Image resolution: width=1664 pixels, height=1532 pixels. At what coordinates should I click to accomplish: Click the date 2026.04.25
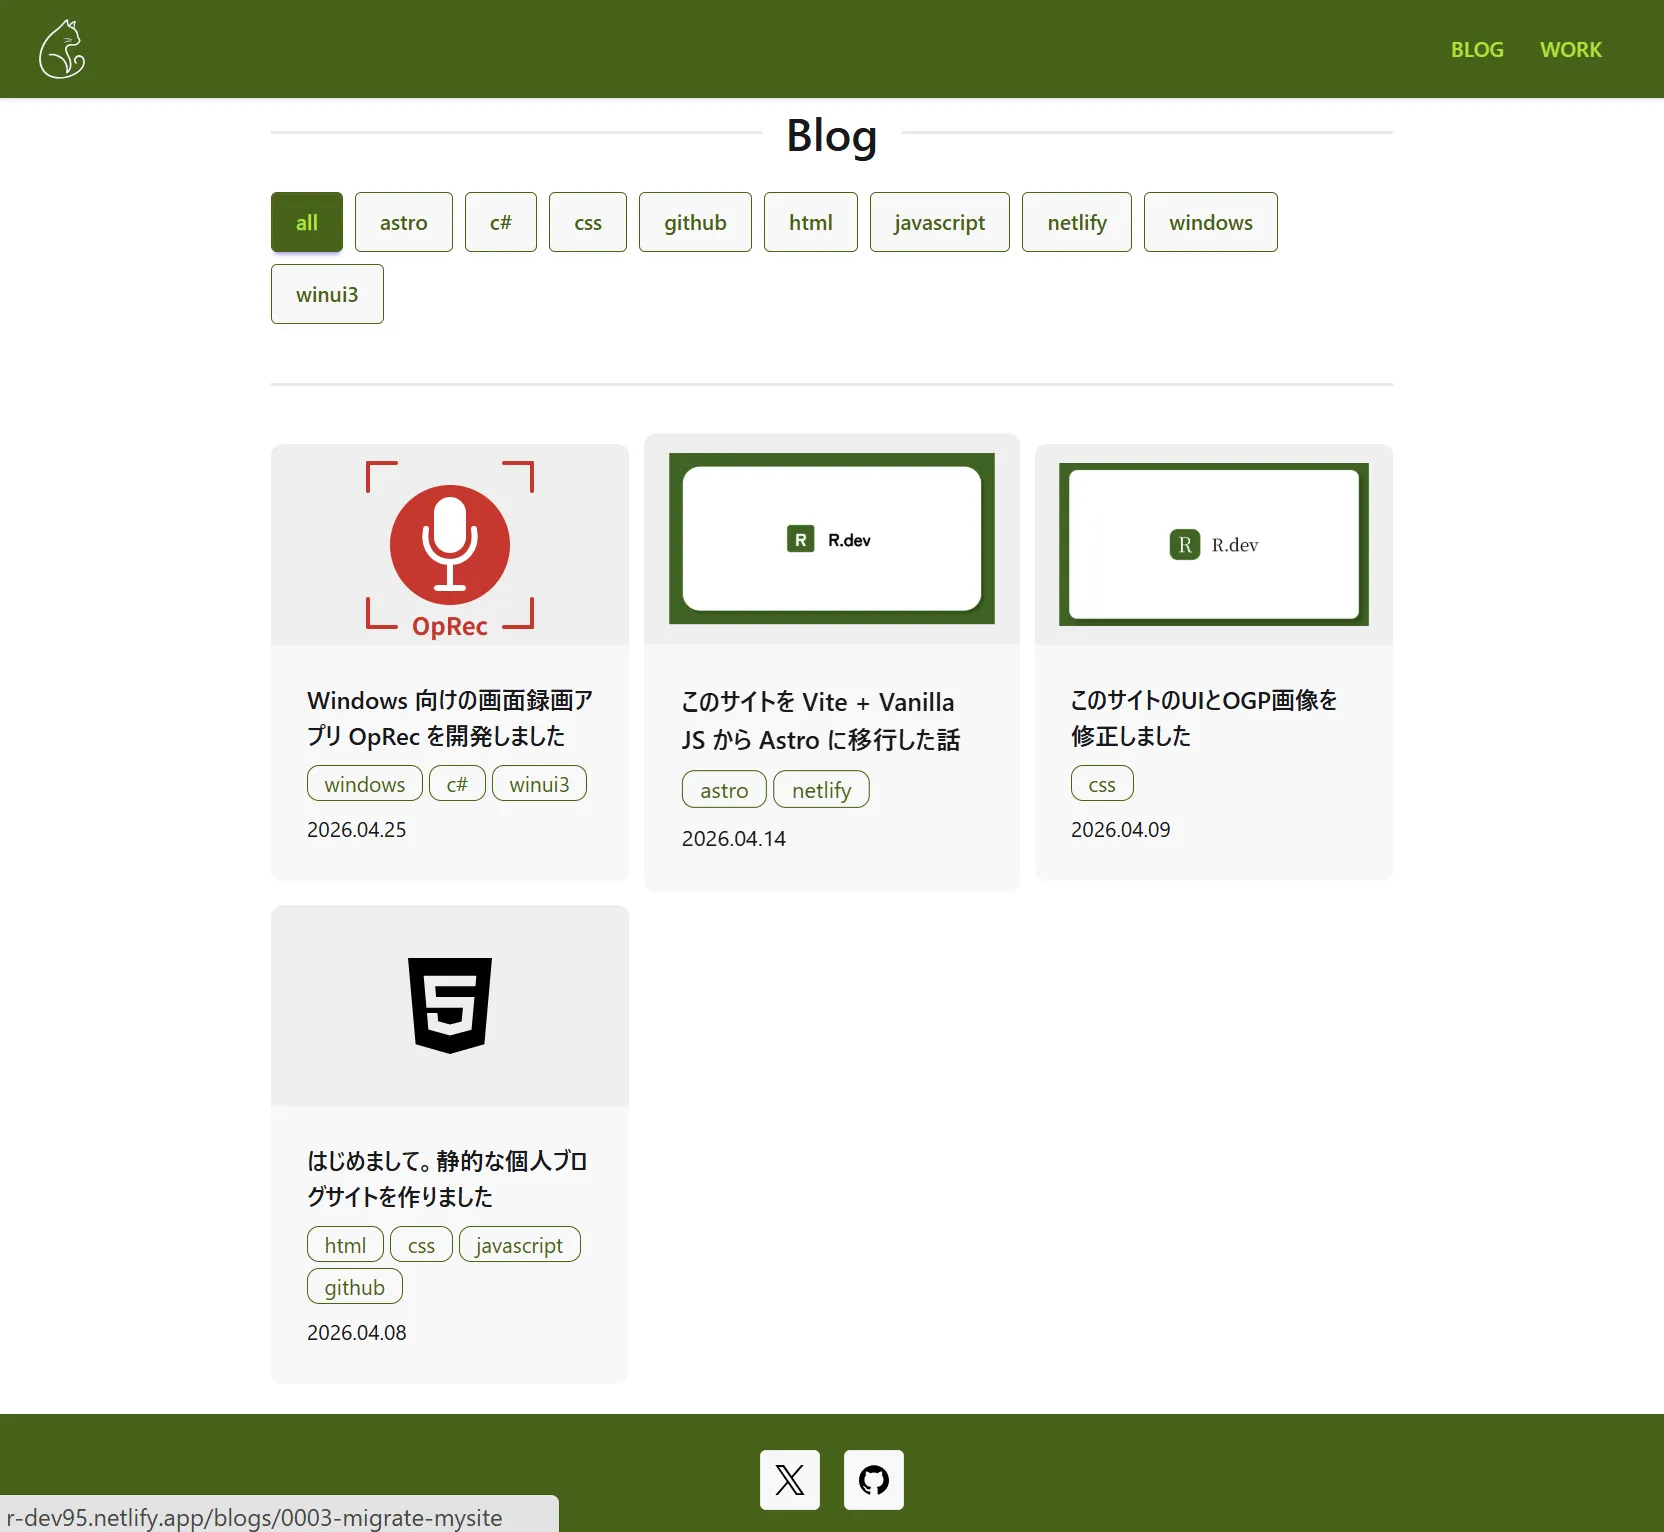[357, 830]
